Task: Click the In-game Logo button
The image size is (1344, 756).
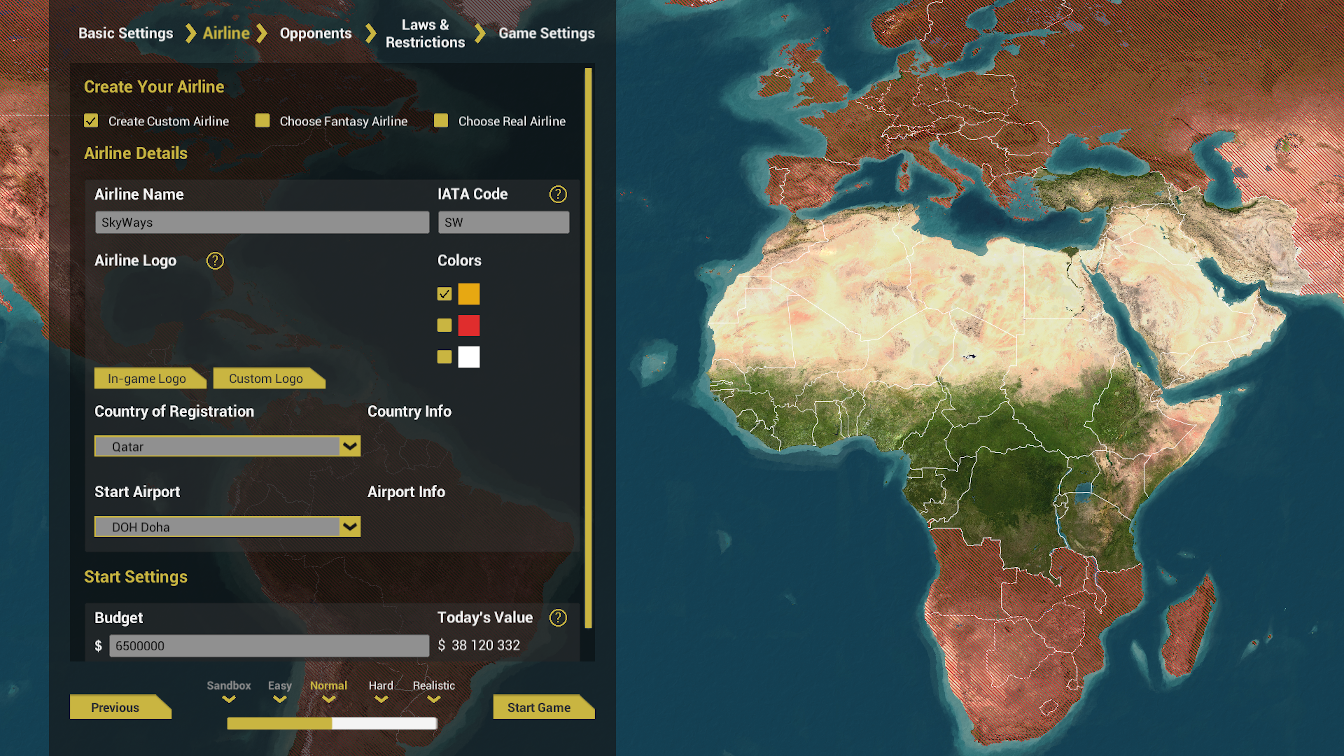Action: [148, 379]
